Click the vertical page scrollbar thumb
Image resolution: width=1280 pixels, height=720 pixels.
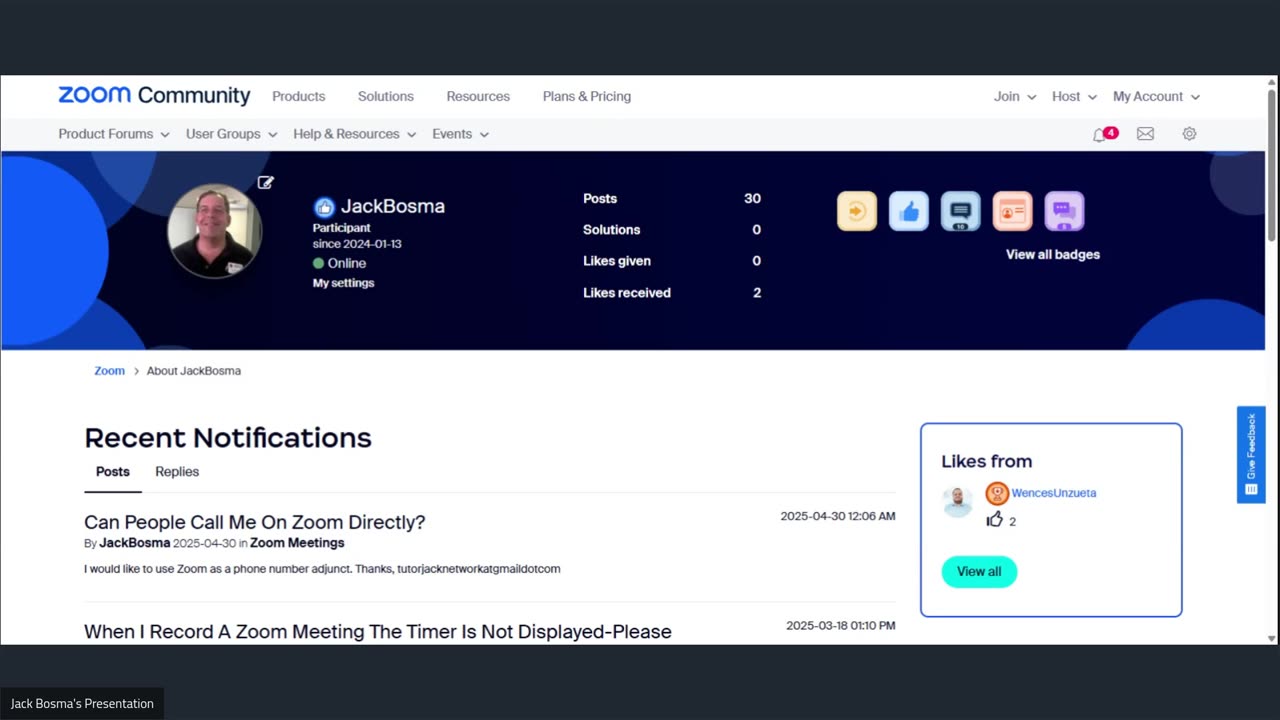1272,165
